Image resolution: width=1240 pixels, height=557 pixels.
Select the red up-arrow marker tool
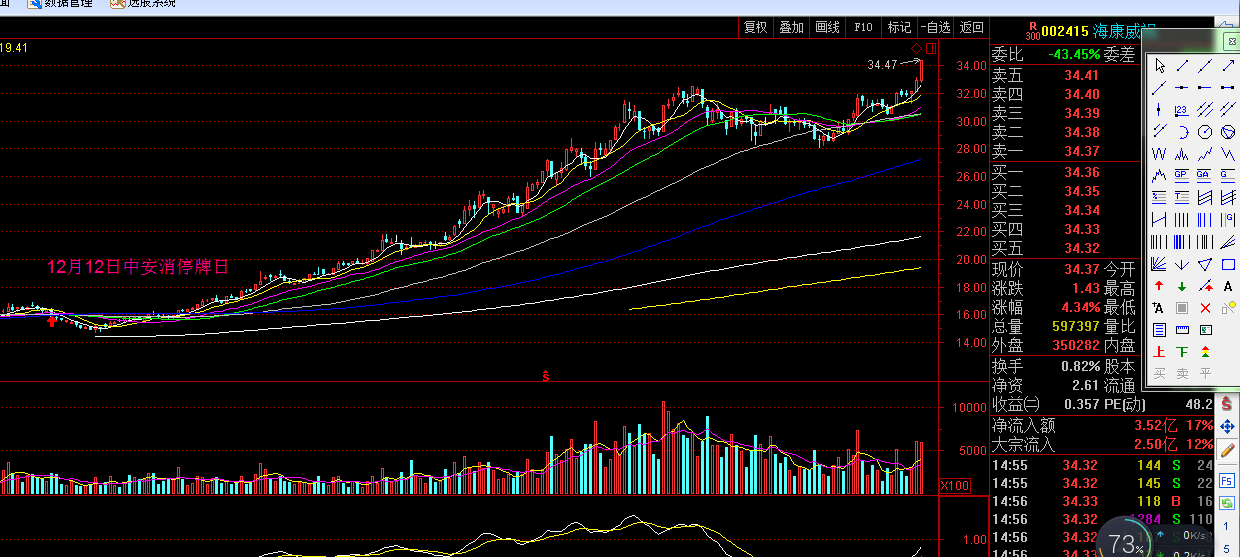pyautogui.click(x=1159, y=285)
